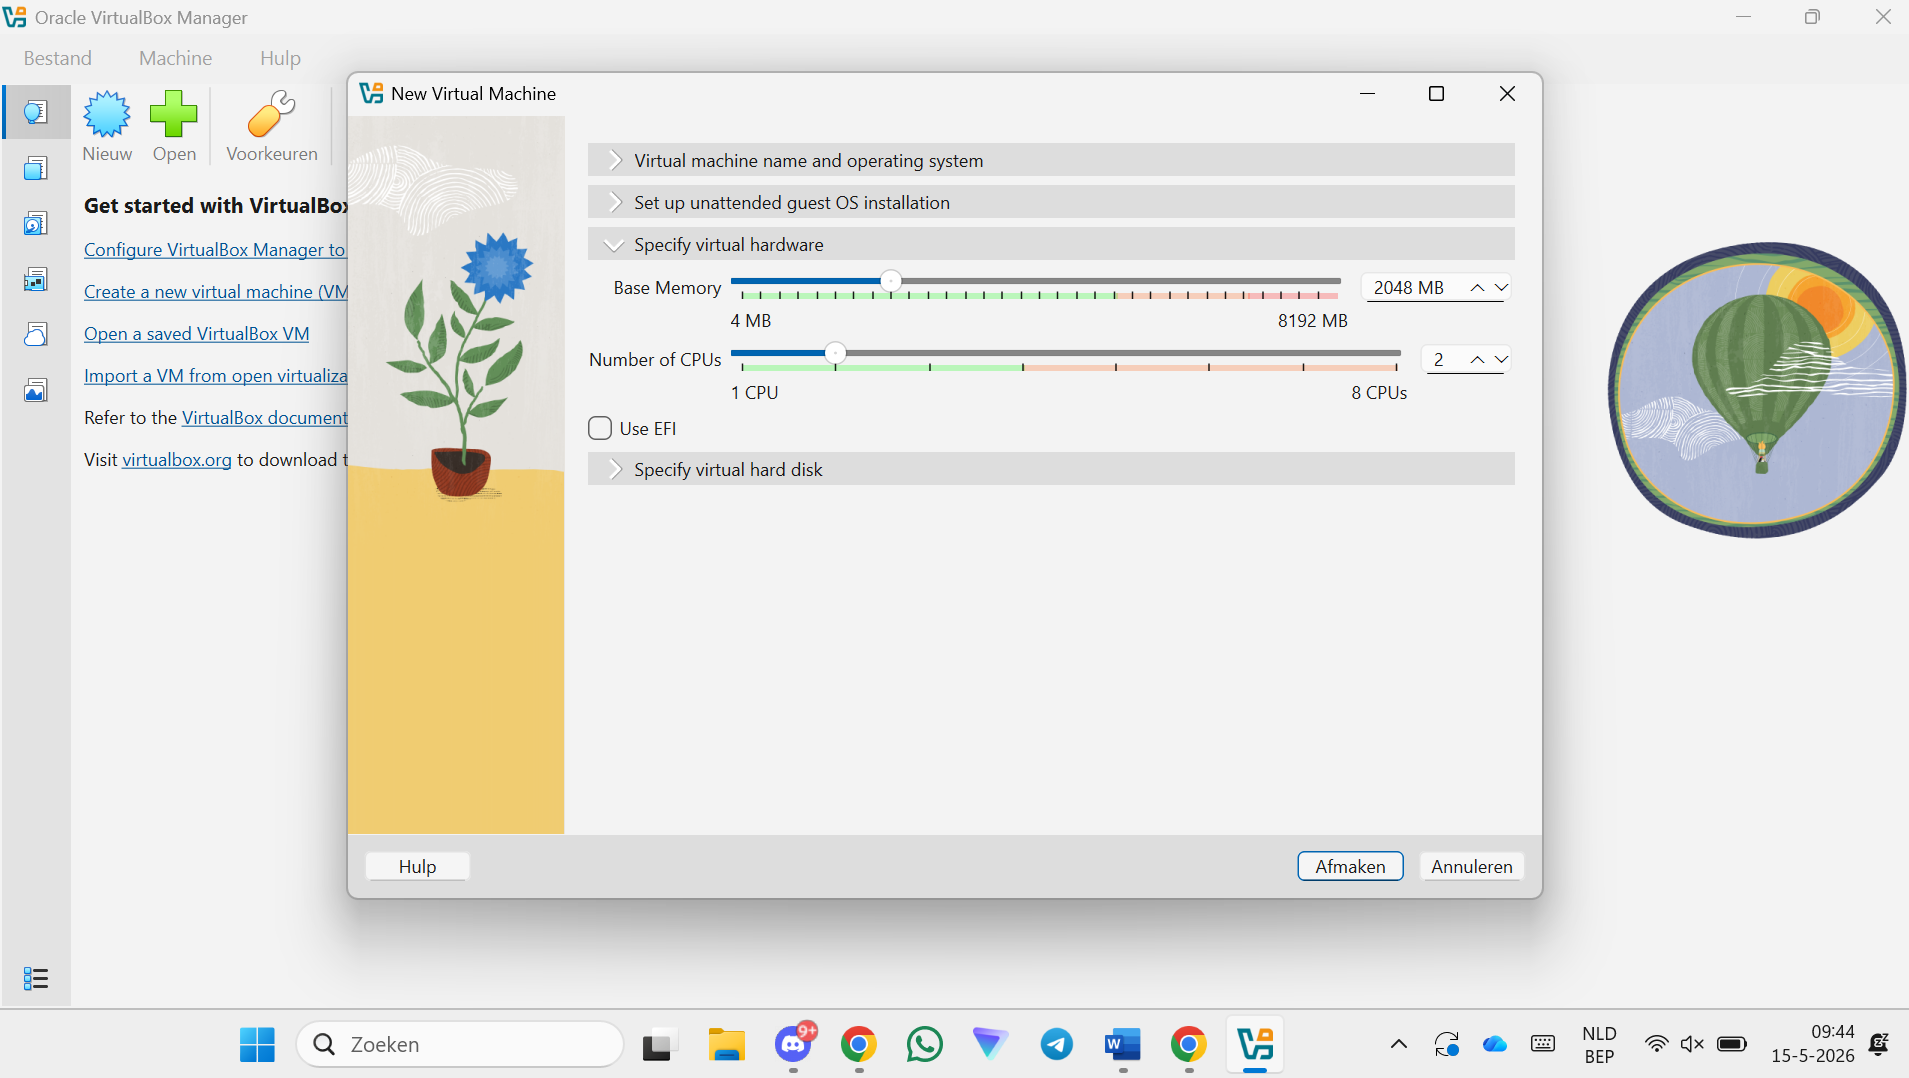1909x1078 pixels.
Task: Click the Base Memory slider handle
Action: coord(890,281)
